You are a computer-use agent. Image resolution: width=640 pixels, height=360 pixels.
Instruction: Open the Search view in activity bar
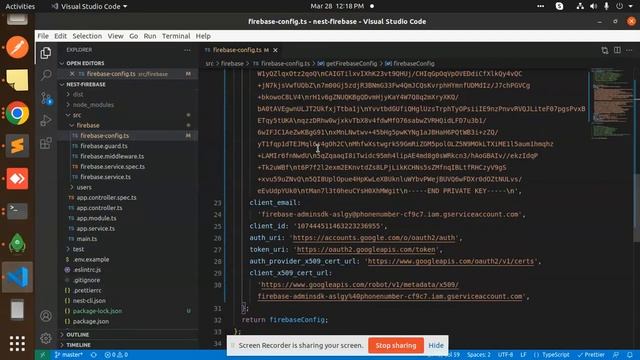coord(46,75)
